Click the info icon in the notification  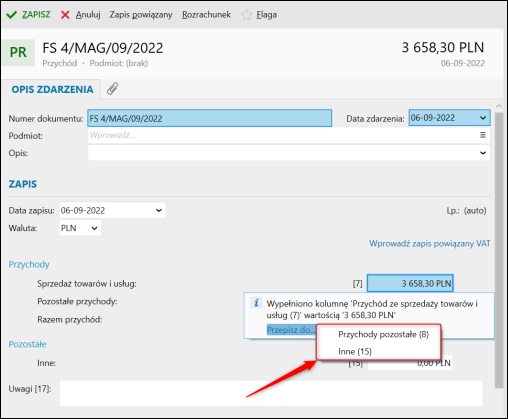[256, 303]
